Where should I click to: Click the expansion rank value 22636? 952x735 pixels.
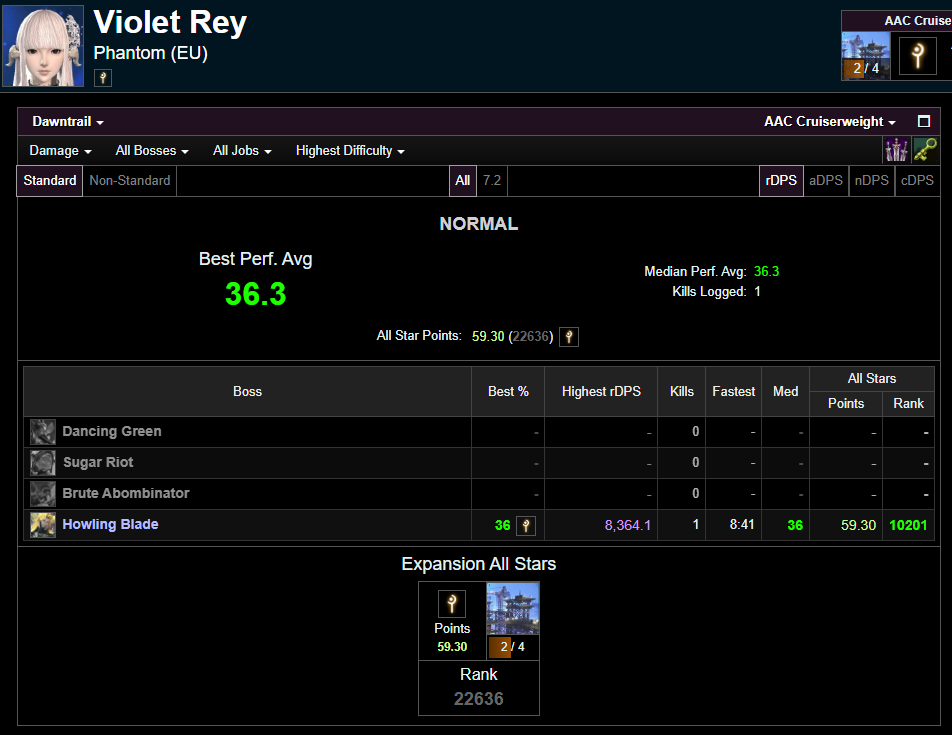[x=478, y=699]
